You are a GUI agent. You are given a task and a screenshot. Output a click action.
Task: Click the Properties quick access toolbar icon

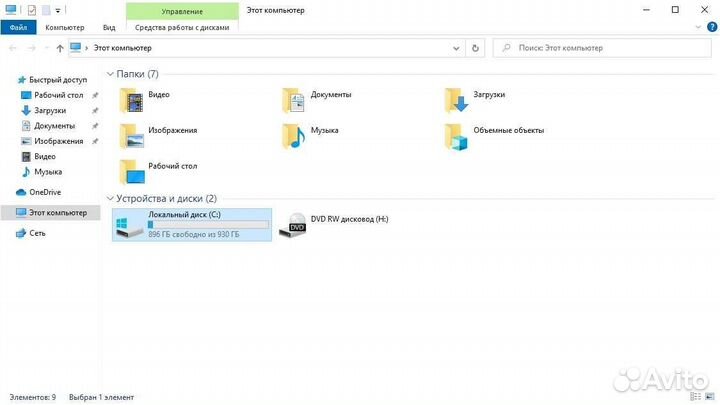coord(31,10)
